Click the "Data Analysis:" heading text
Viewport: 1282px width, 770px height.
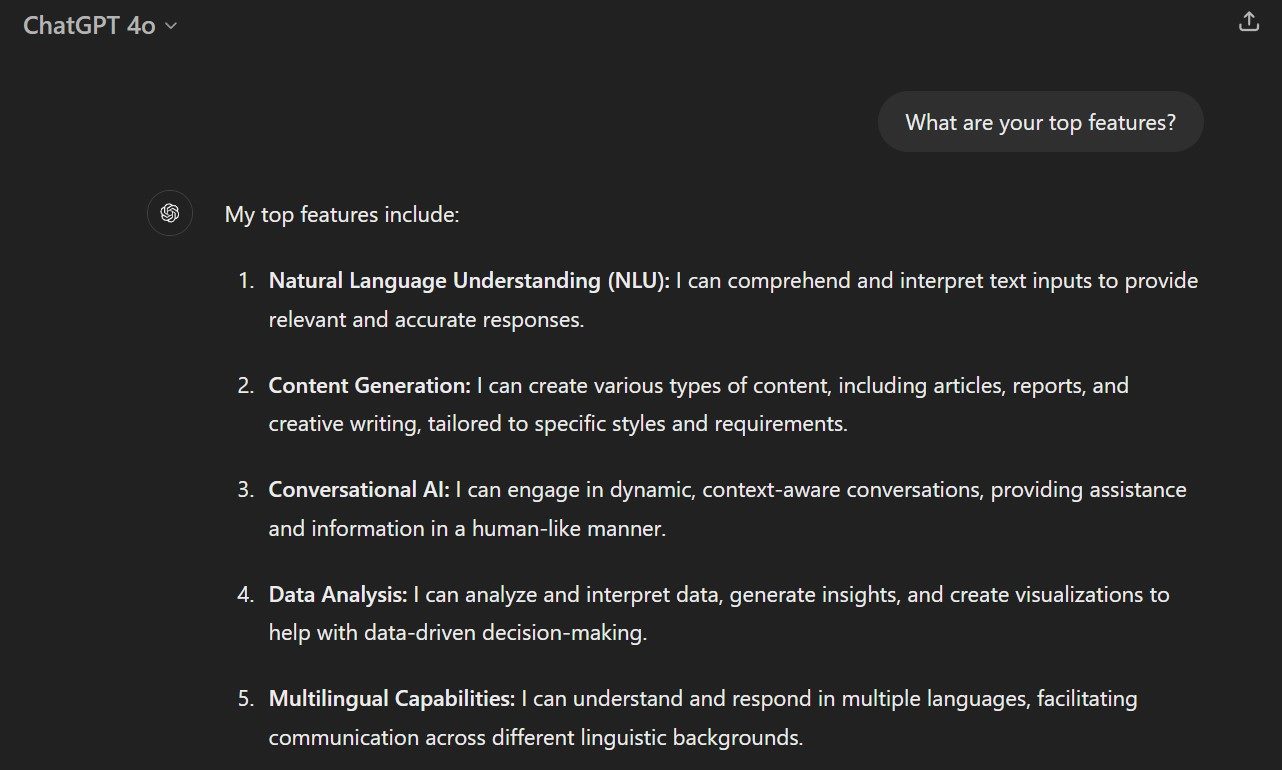(338, 594)
